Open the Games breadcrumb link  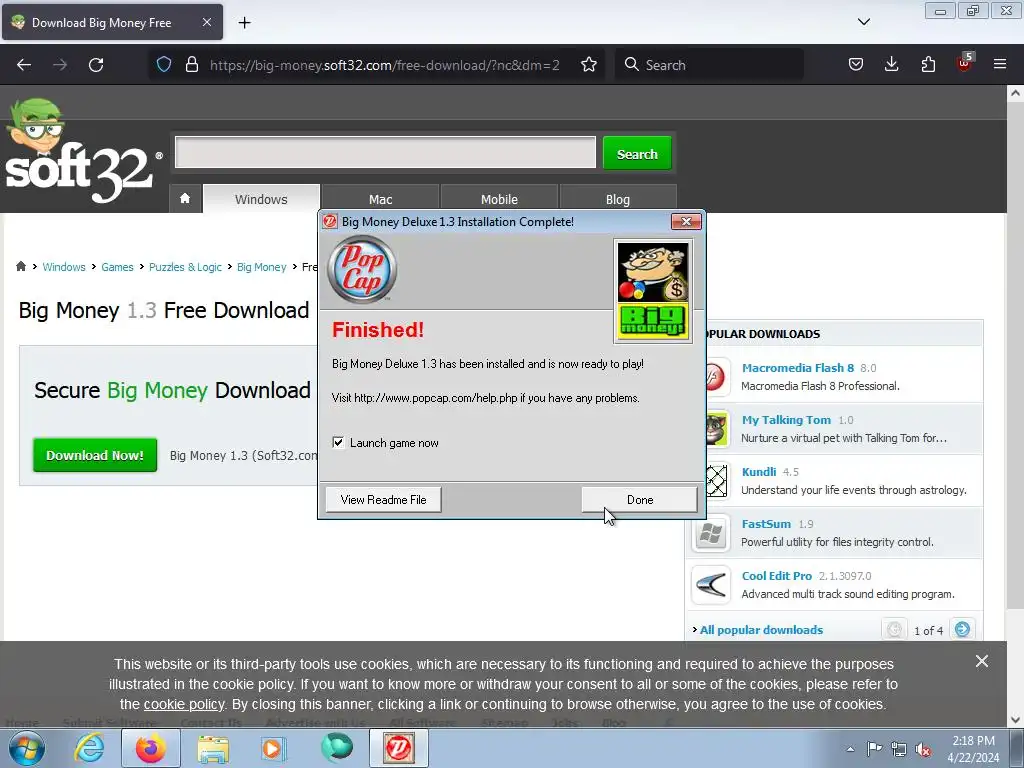(x=117, y=267)
